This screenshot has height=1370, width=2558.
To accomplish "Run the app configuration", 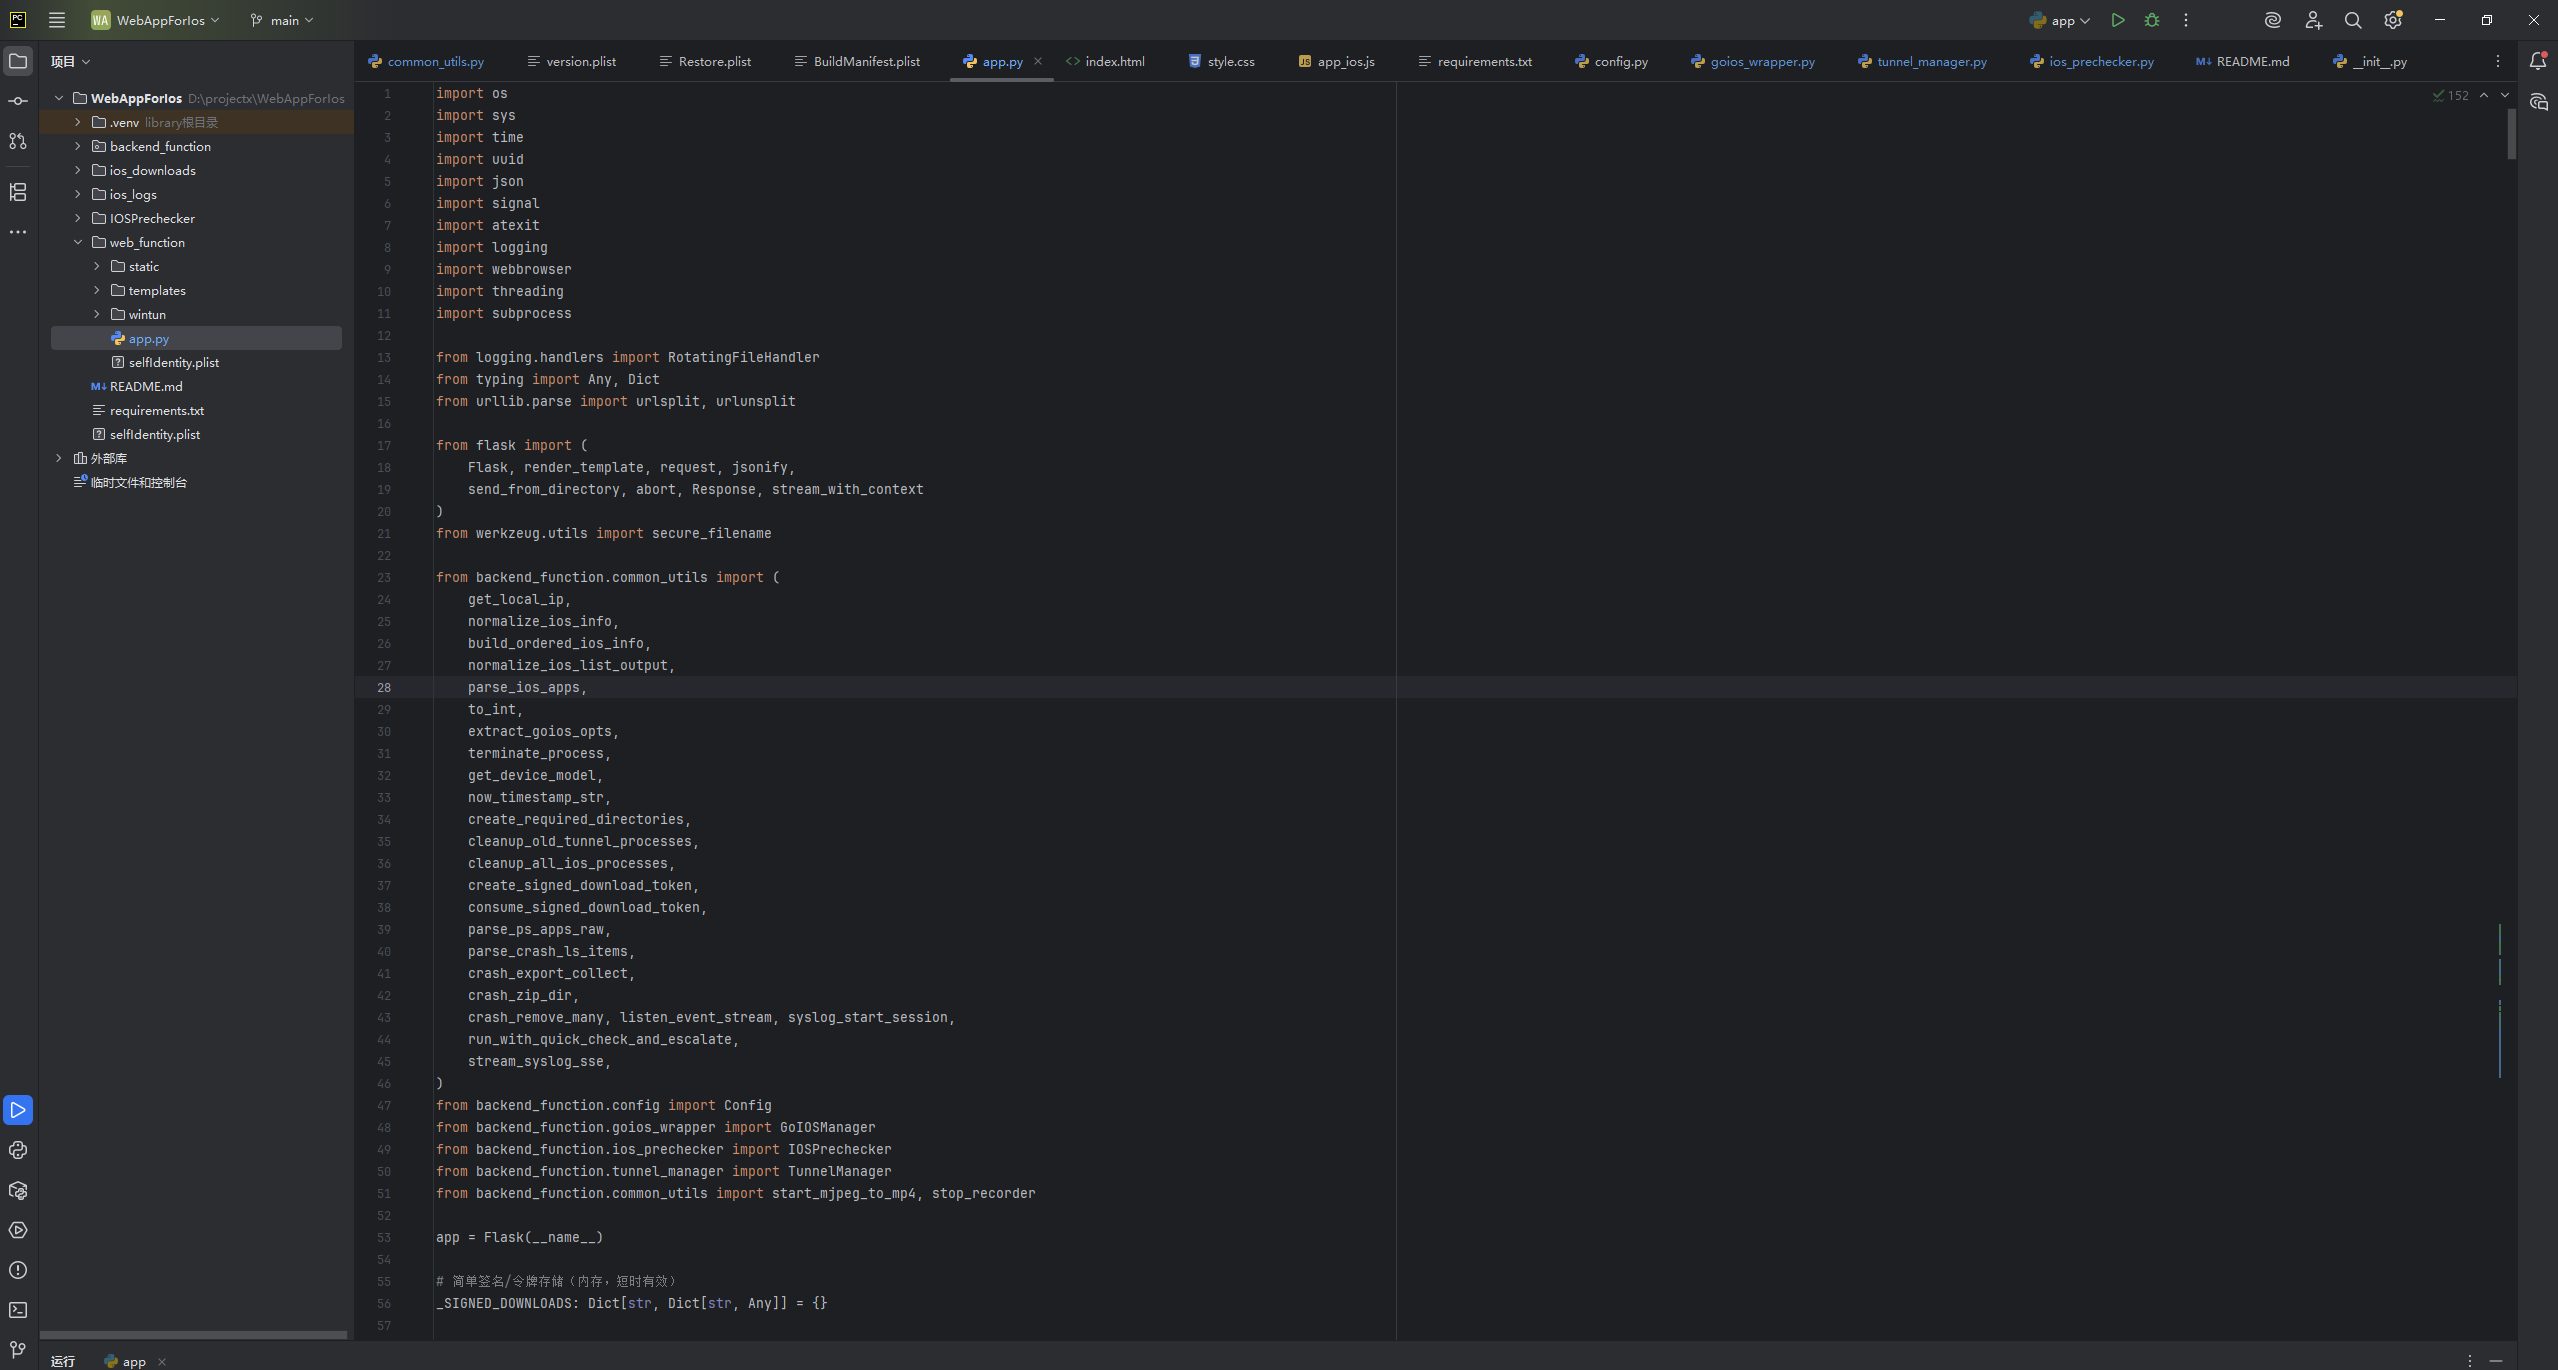I will [2119, 20].
